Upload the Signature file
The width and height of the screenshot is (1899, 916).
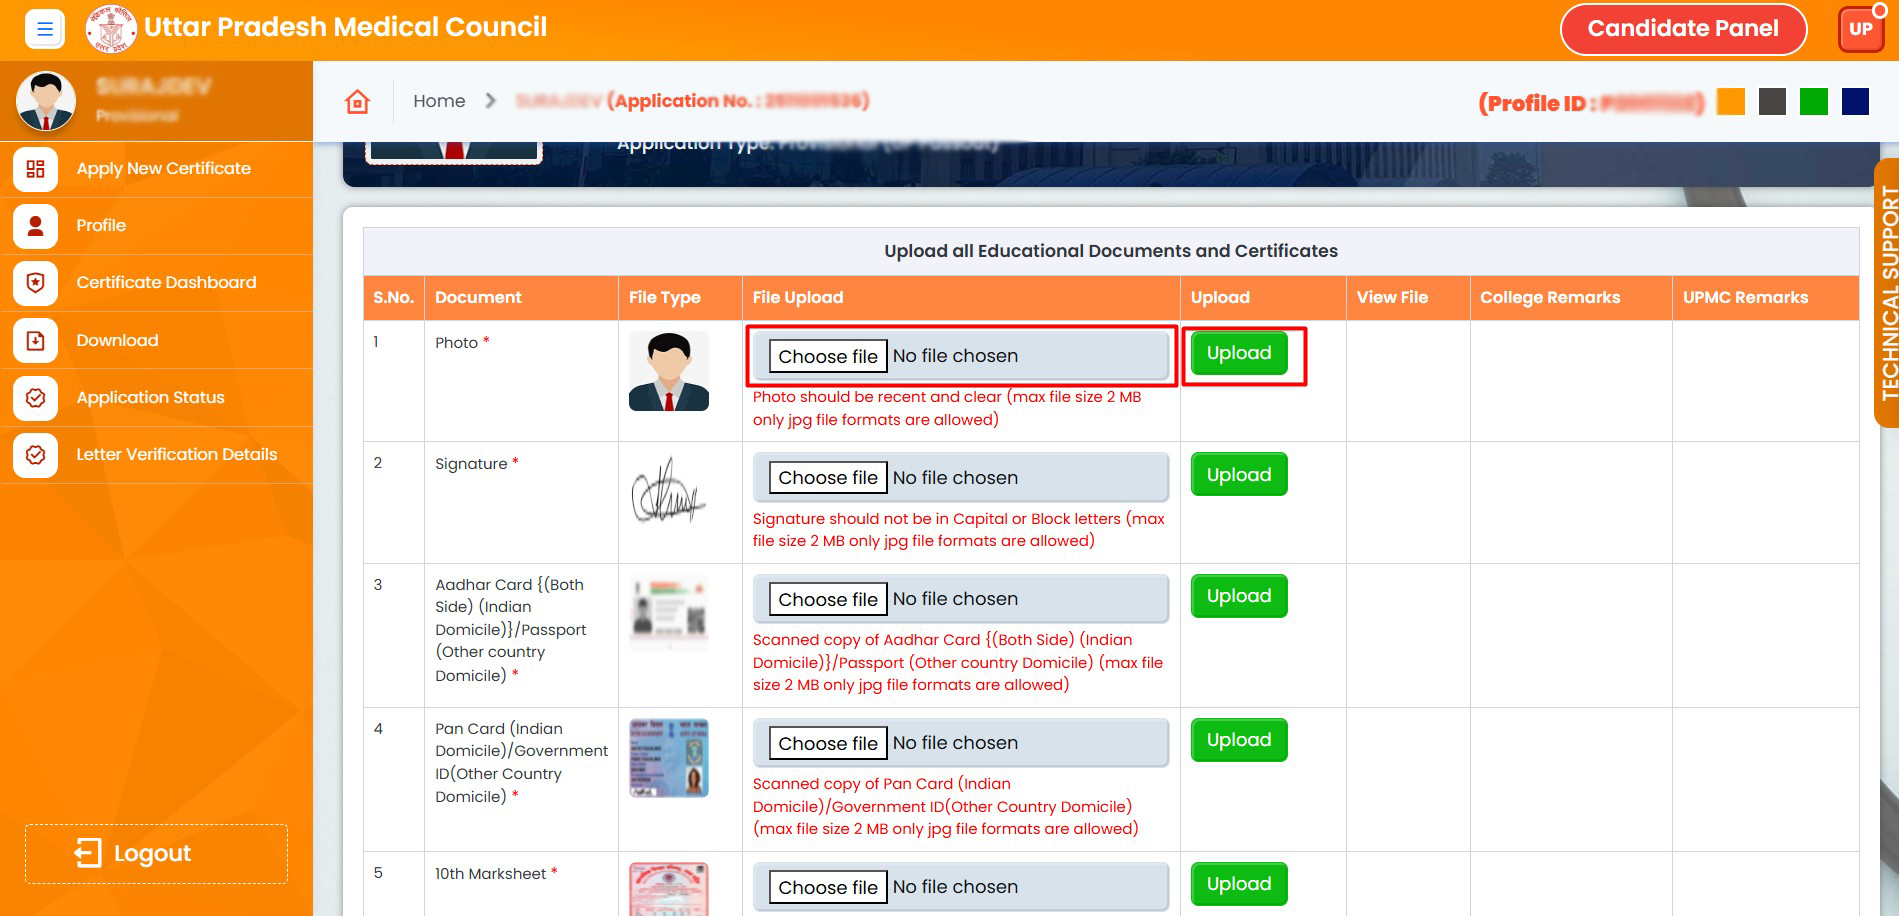[x=1238, y=475]
